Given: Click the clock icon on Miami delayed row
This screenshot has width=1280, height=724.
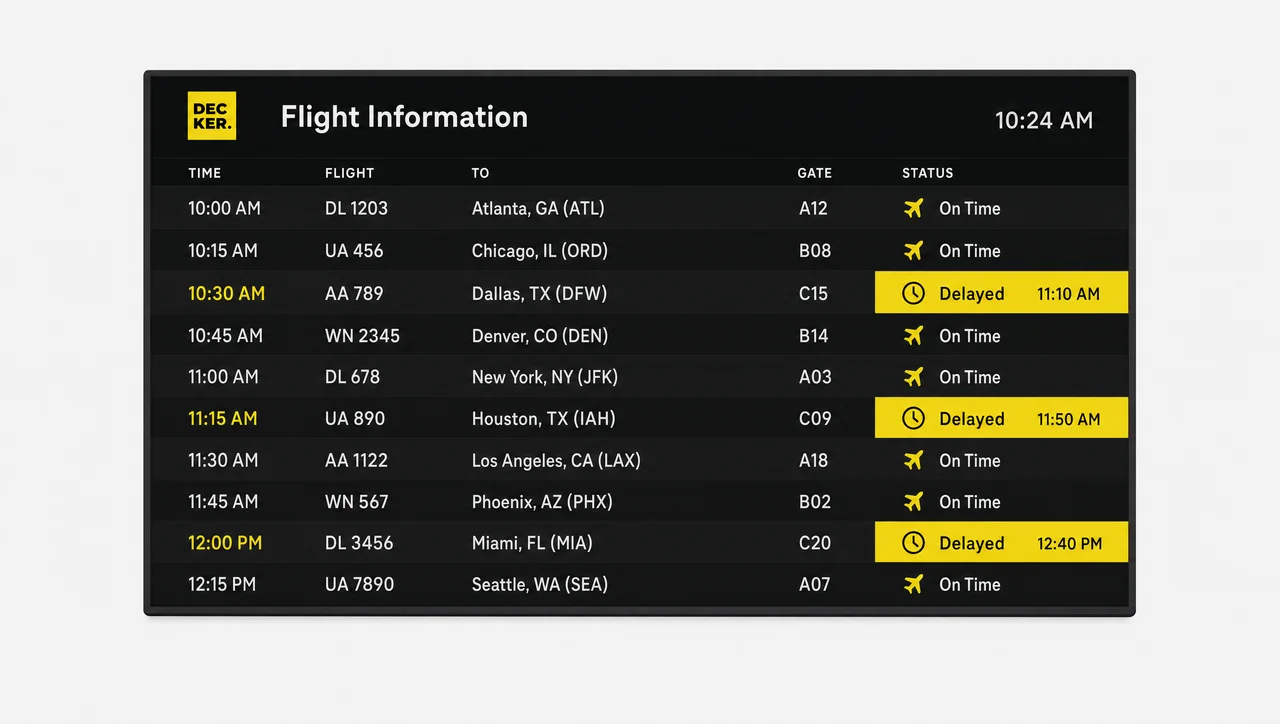Looking at the screenshot, I should click(x=913, y=543).
